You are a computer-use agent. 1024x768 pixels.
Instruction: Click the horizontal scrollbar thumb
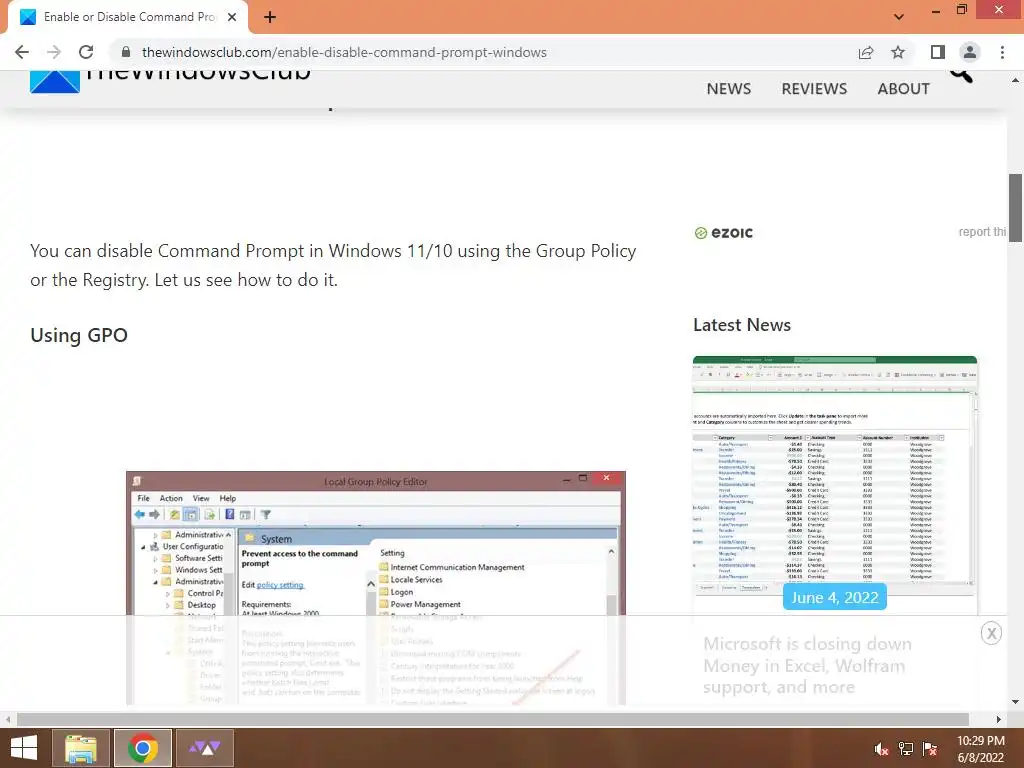click(492, 719)
